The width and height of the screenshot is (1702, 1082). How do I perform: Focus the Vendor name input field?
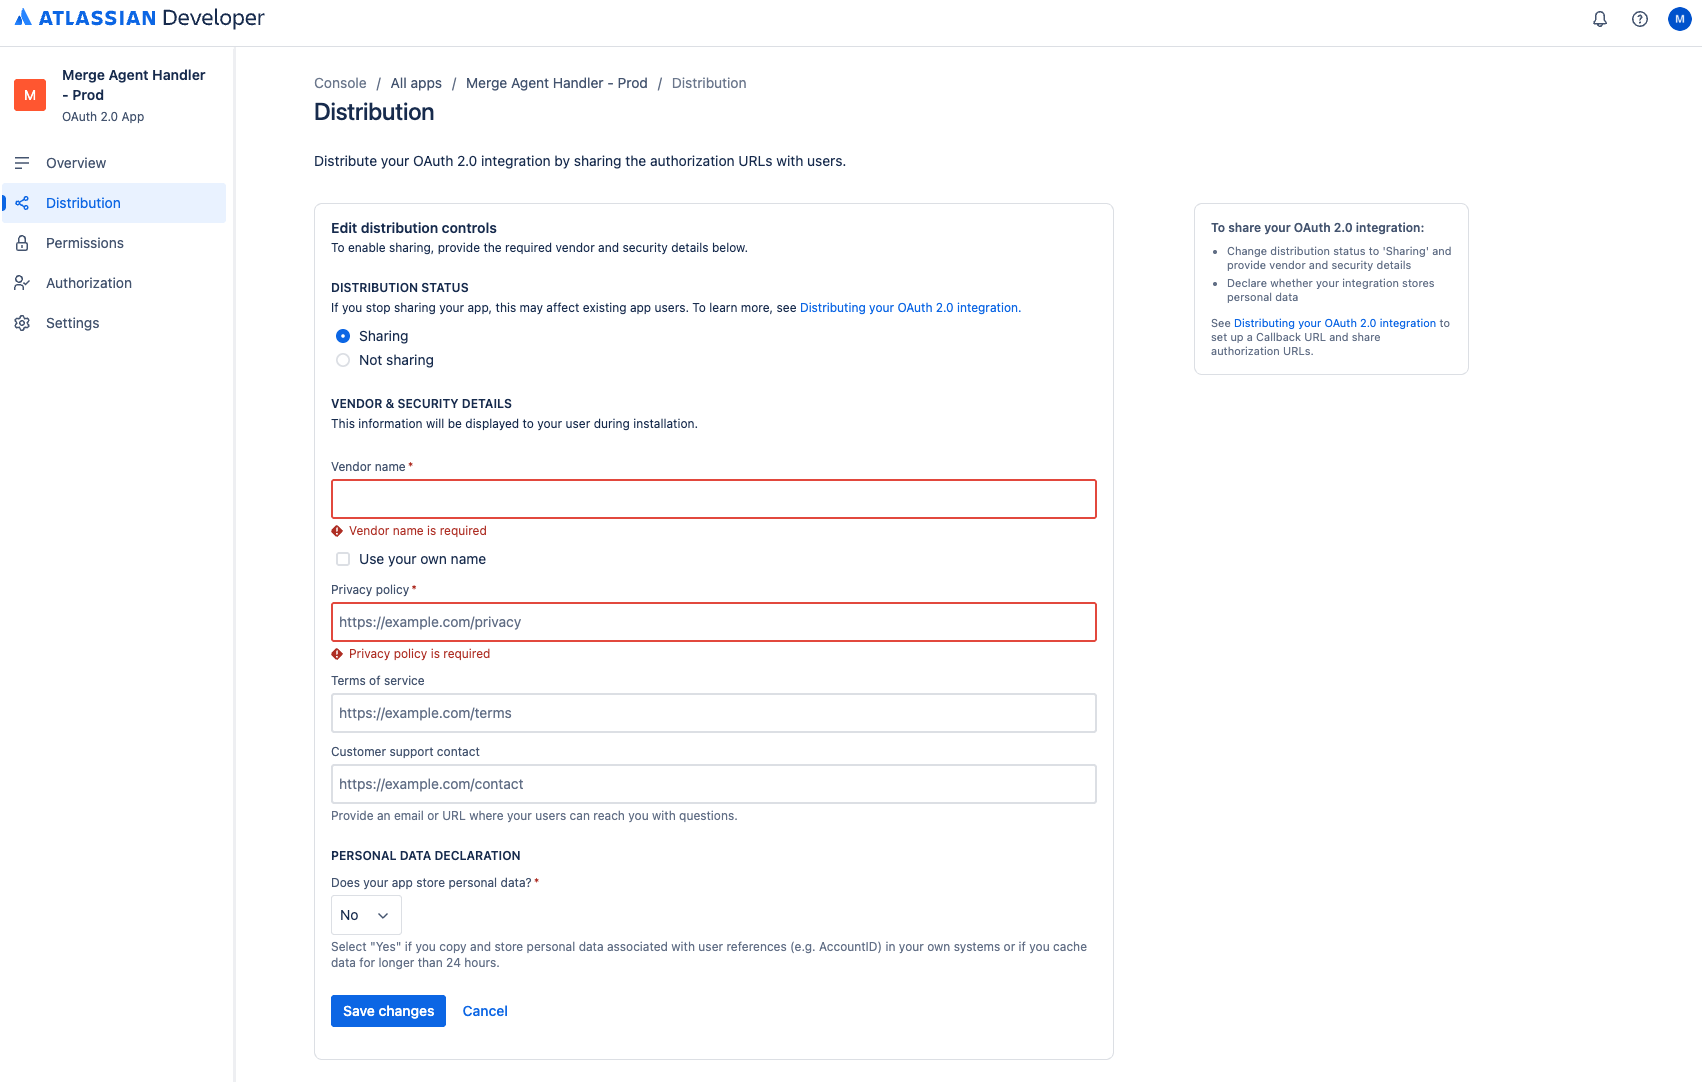[714, 499]
